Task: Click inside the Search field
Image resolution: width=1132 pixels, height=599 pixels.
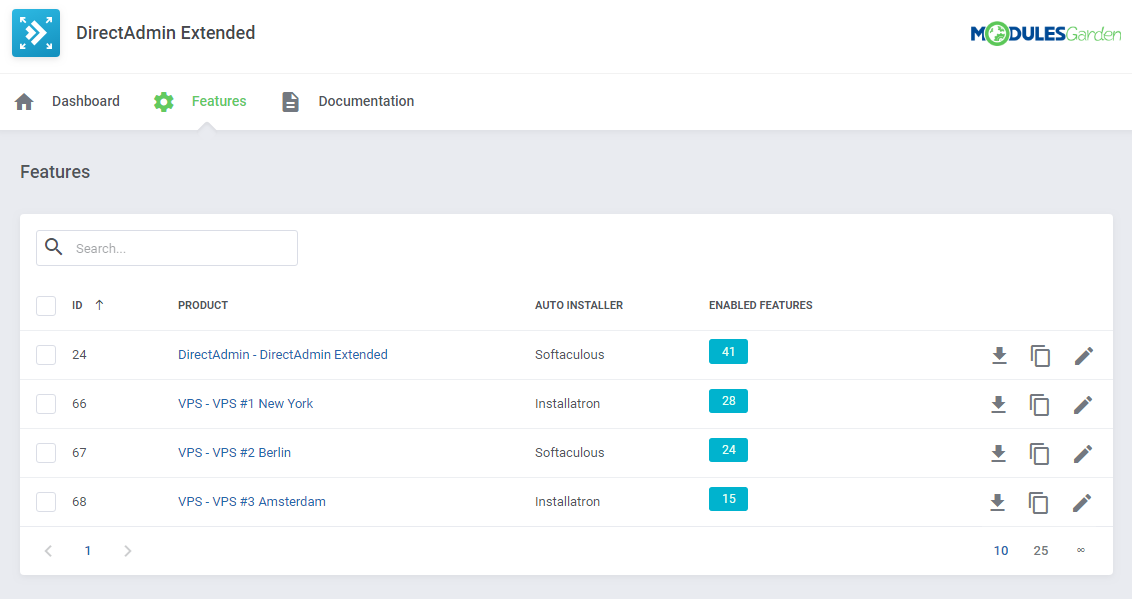Action: click(180, 247)
